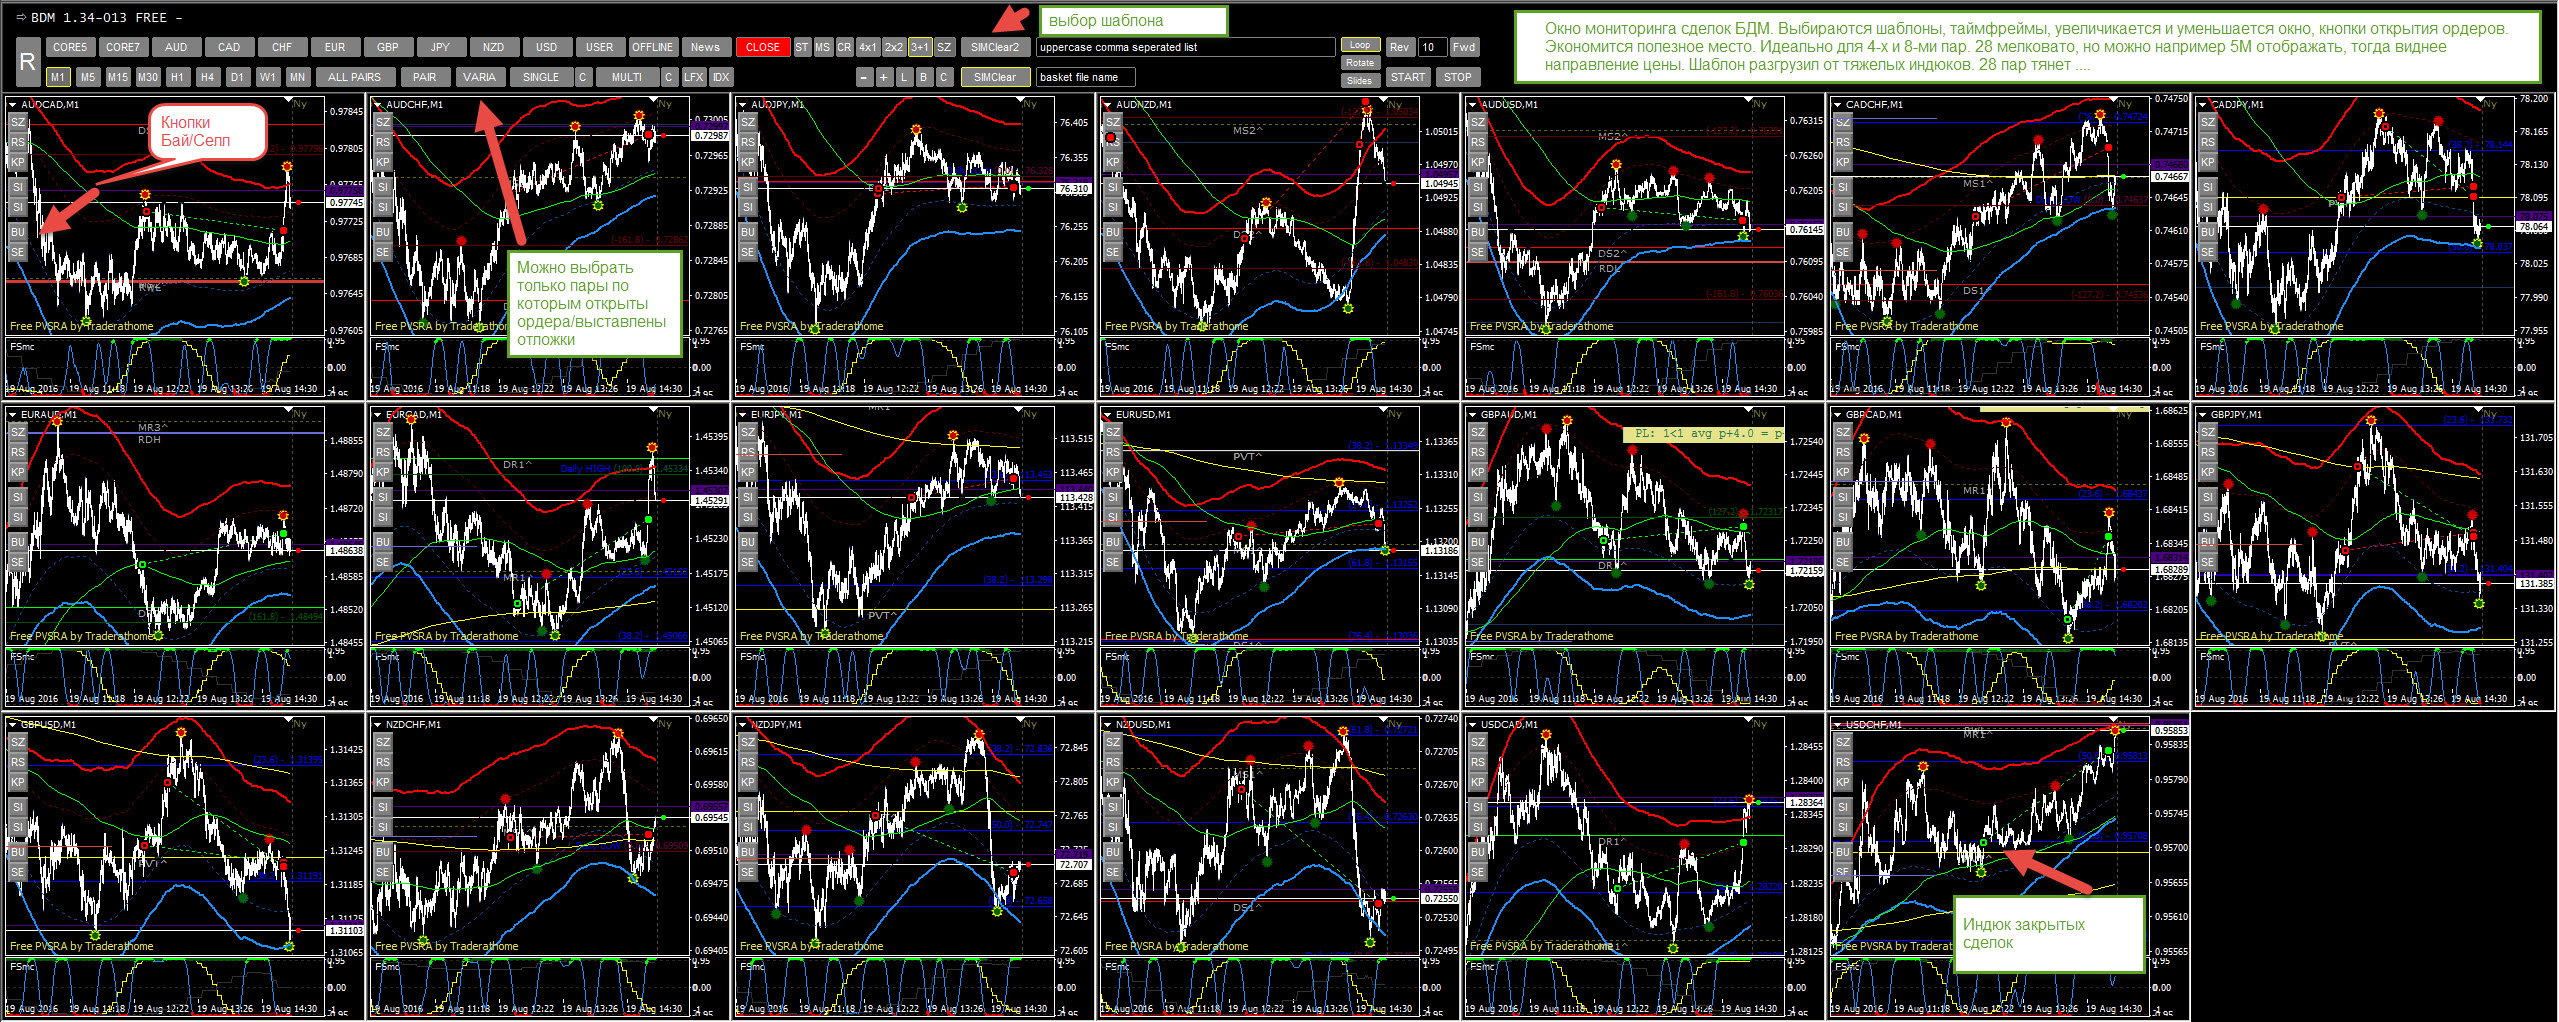Screen dimensions: 2559x1022
Task: Click the value 10 field beside Rev
Action: coord(1431,47)
